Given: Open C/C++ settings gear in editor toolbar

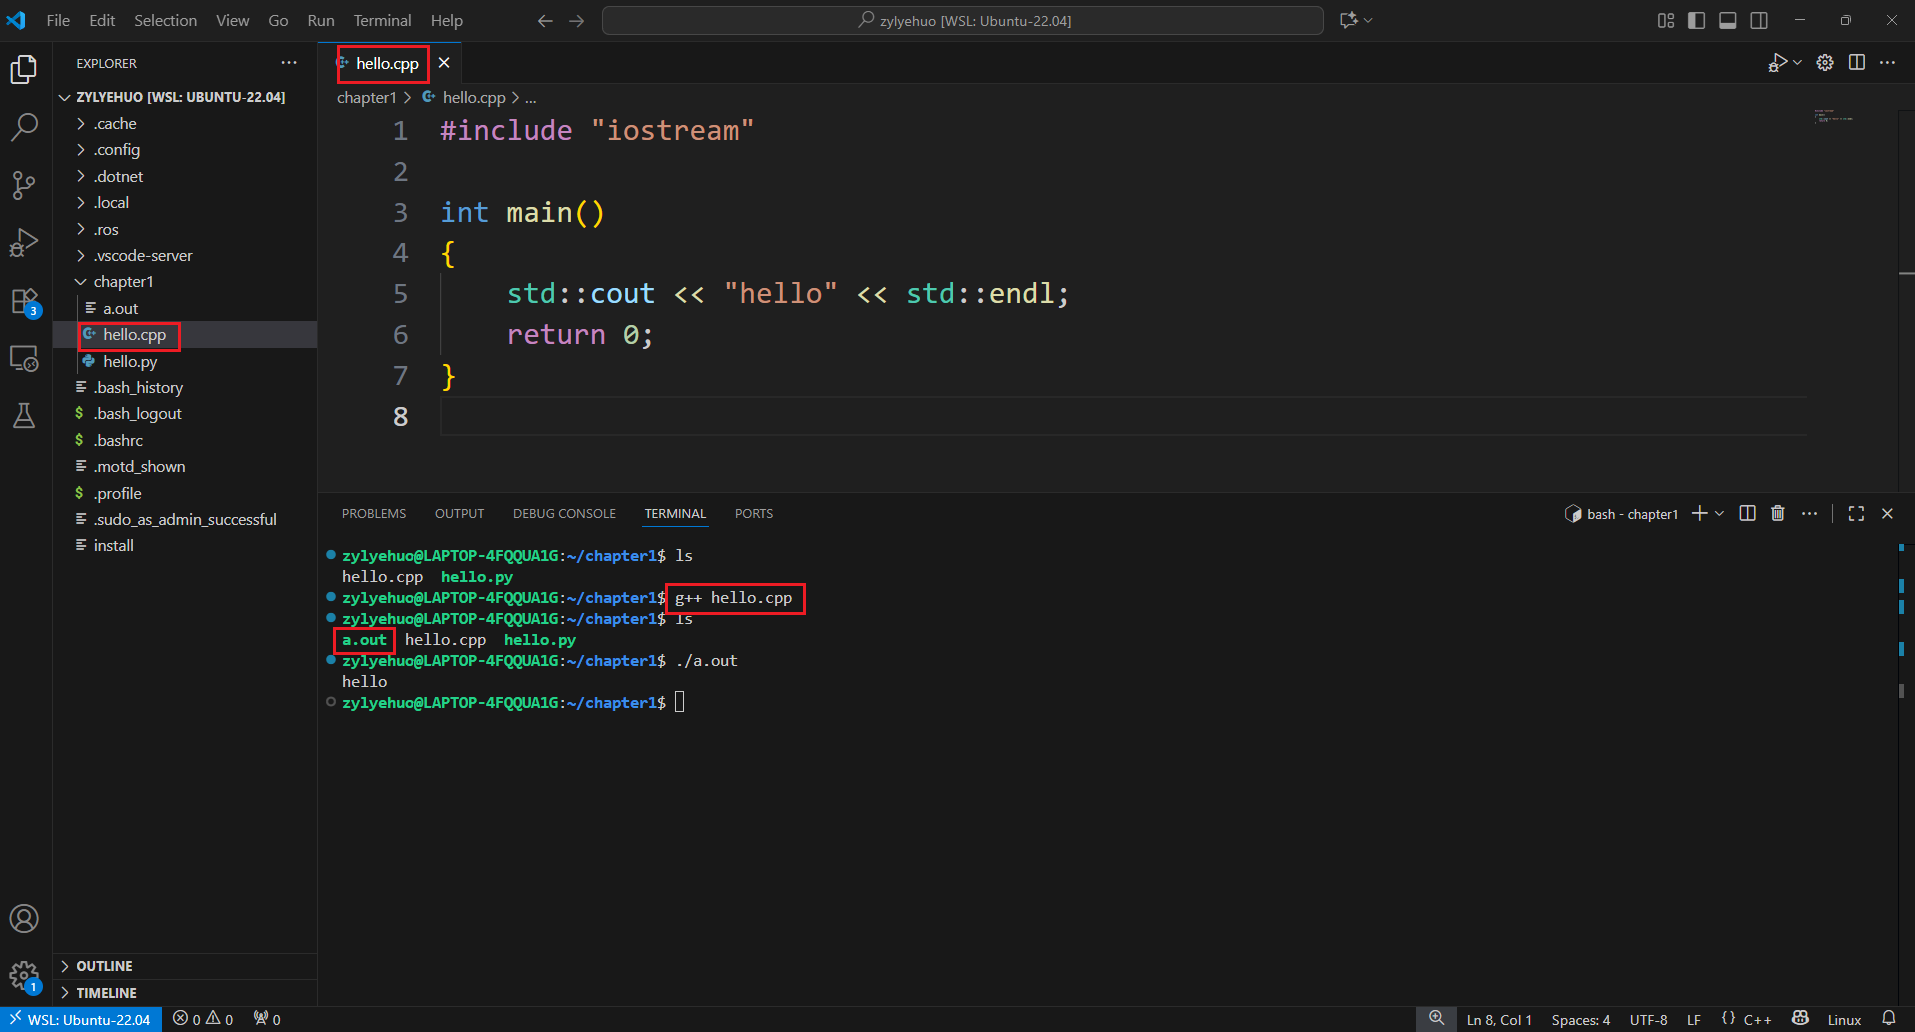Looking at the screenshot, I should tap(1825, 63).
